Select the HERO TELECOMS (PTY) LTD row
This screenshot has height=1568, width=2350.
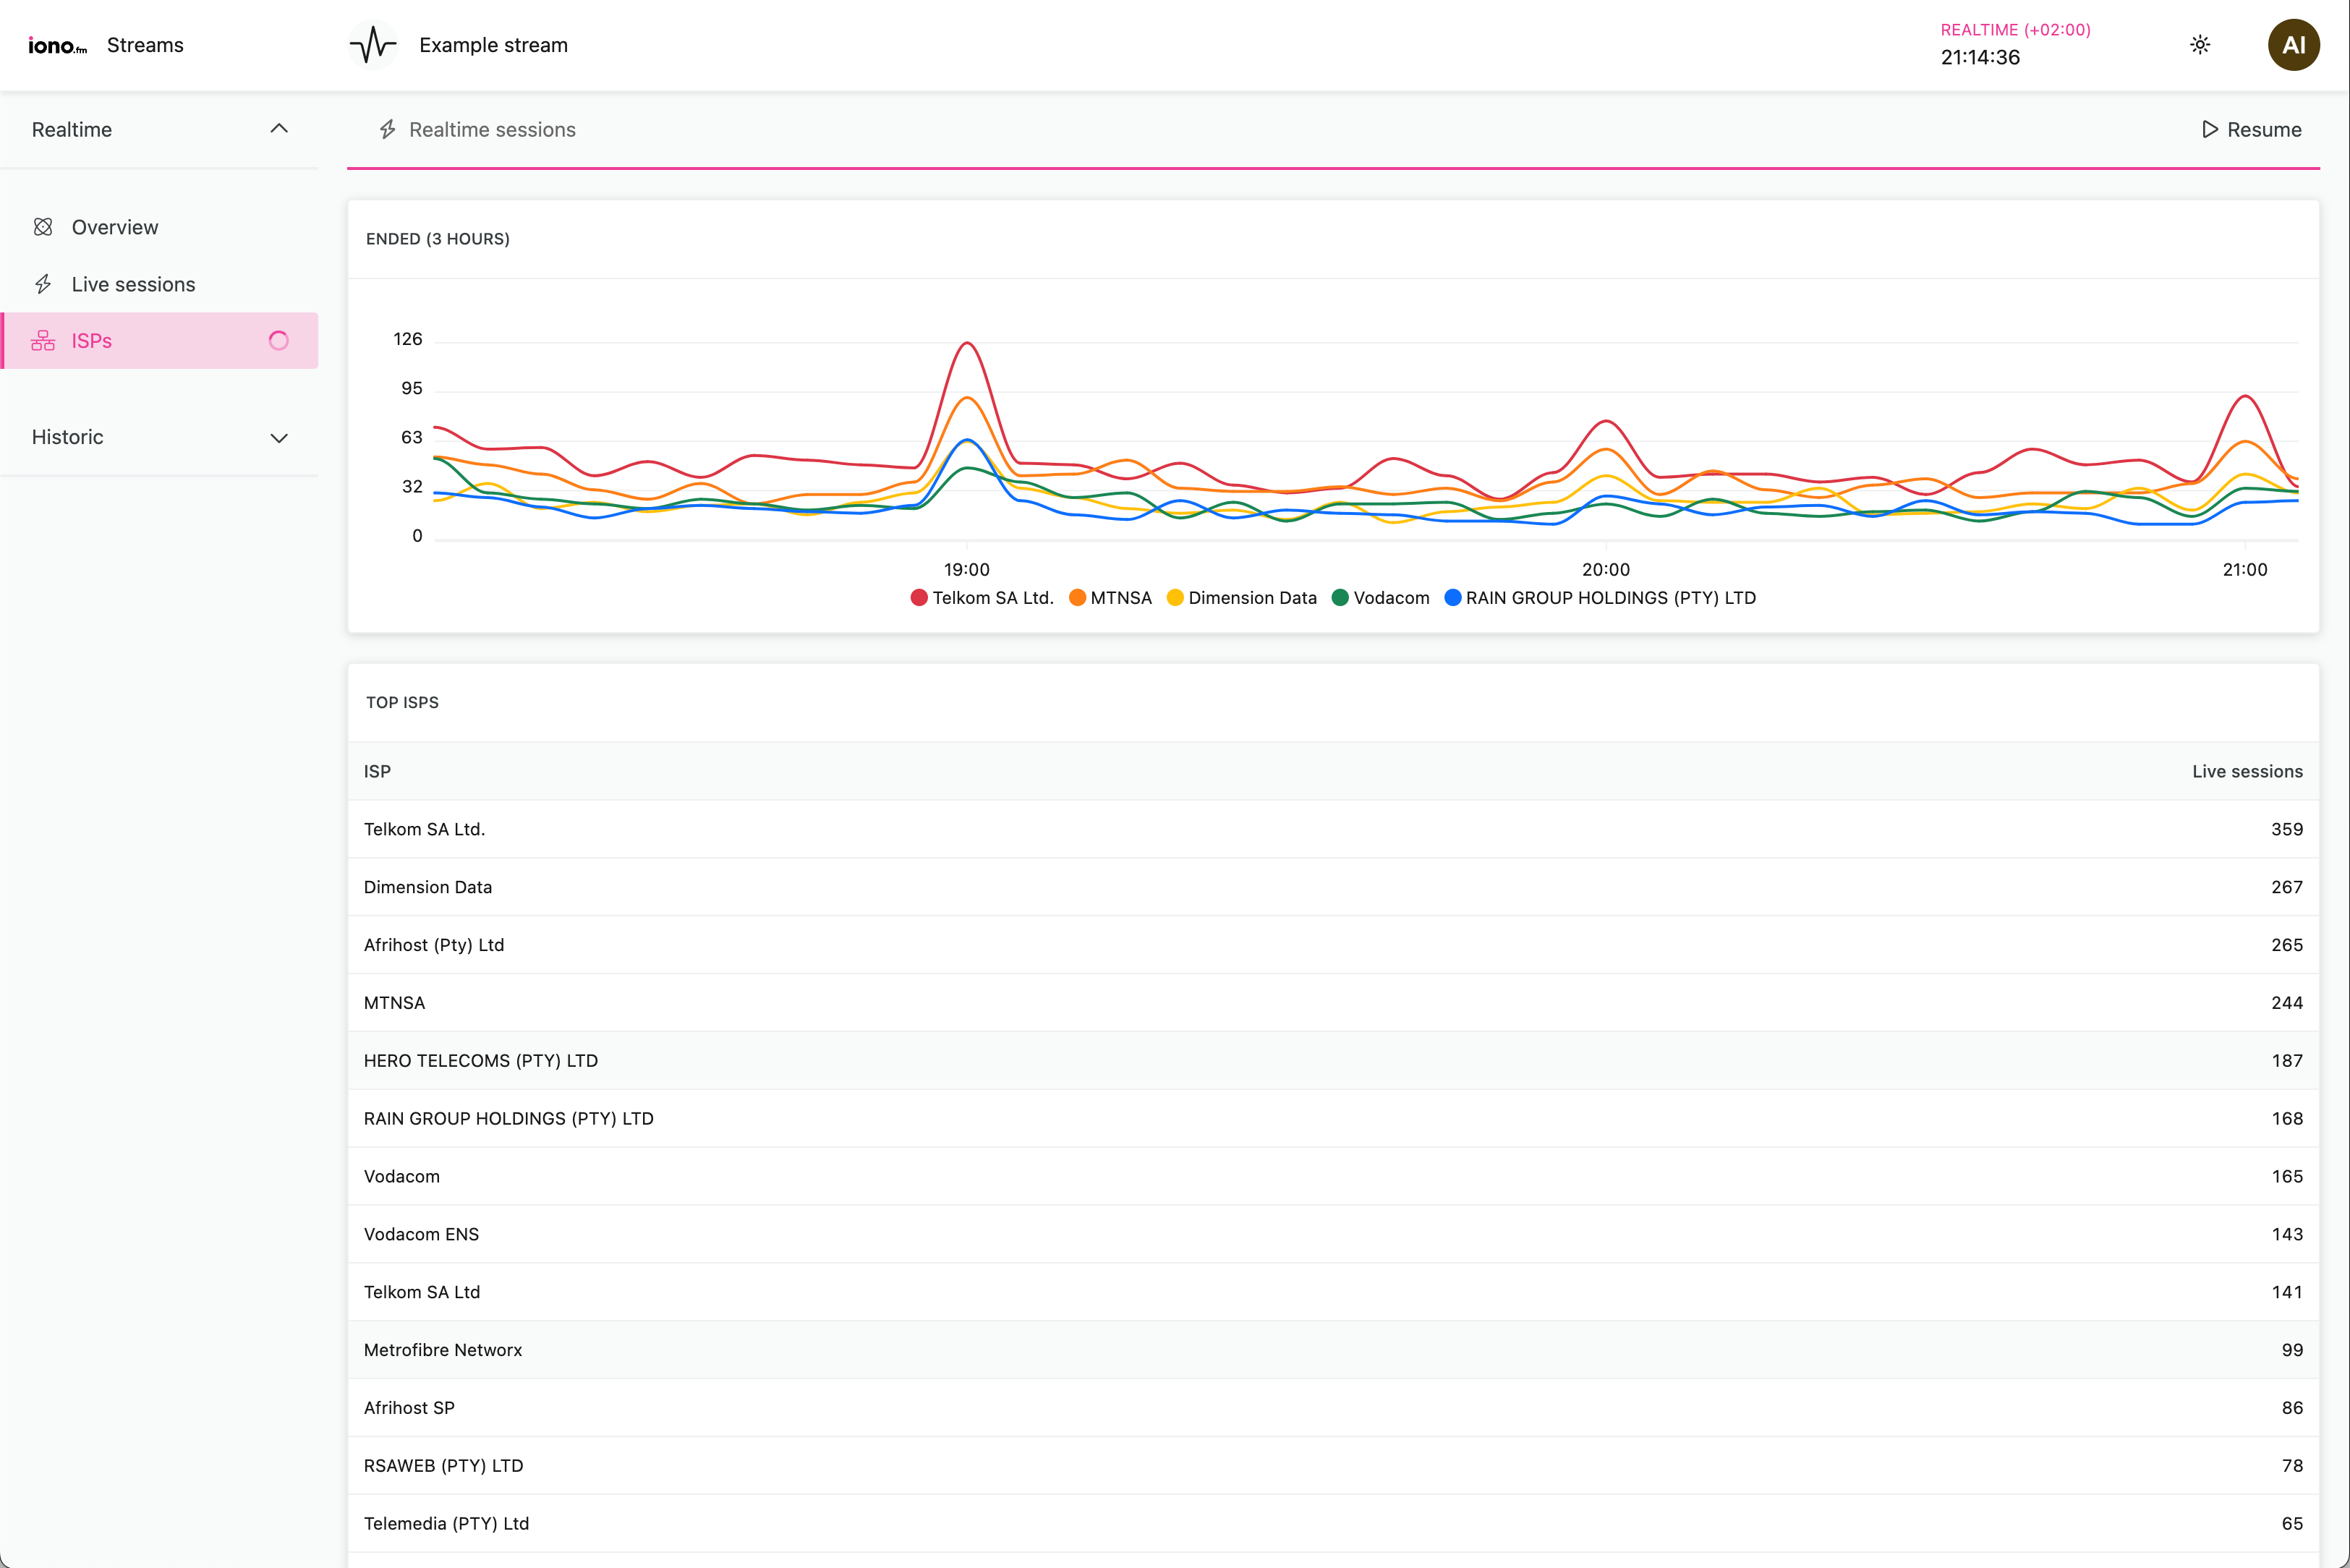(1333, 1061)
